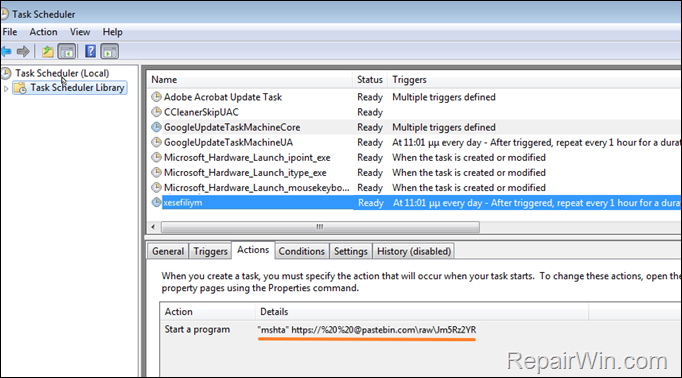The height and width of the screenshot is (378, 682).
Task: Select the GoogleUpdateTaskMachineCore task name
Action: click(x=232, y=127)
